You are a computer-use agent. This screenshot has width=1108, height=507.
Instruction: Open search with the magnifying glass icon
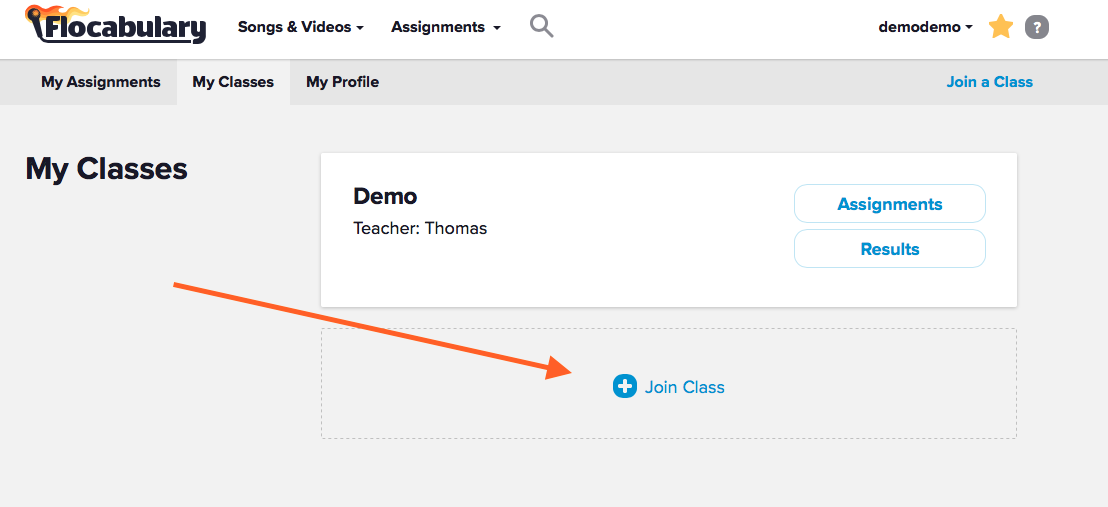541,27
